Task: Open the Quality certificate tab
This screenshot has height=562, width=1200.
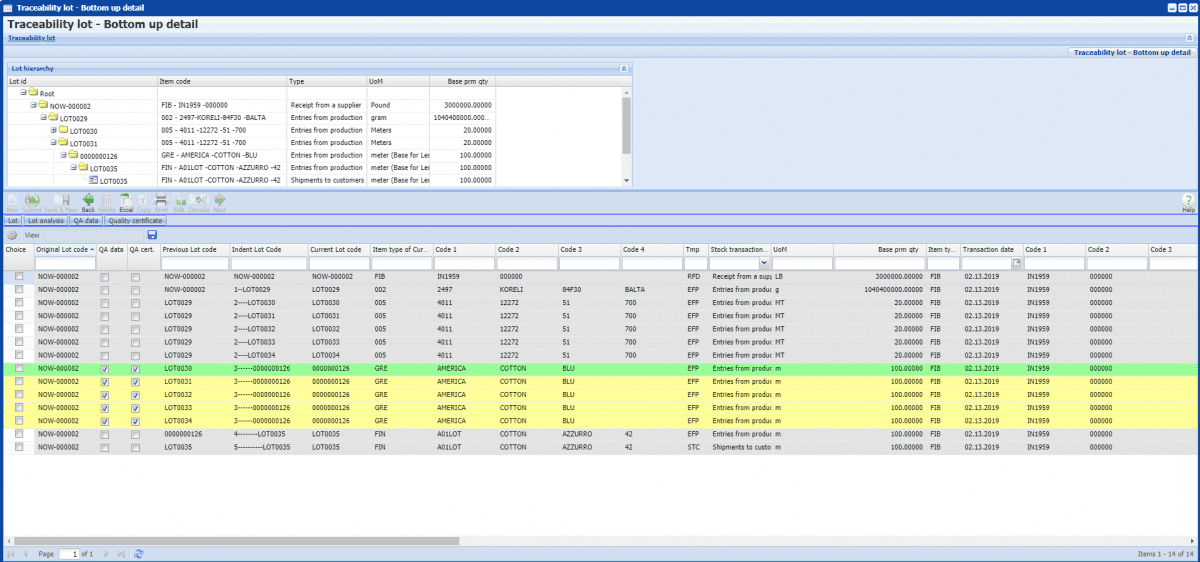Action: [134, 220]
